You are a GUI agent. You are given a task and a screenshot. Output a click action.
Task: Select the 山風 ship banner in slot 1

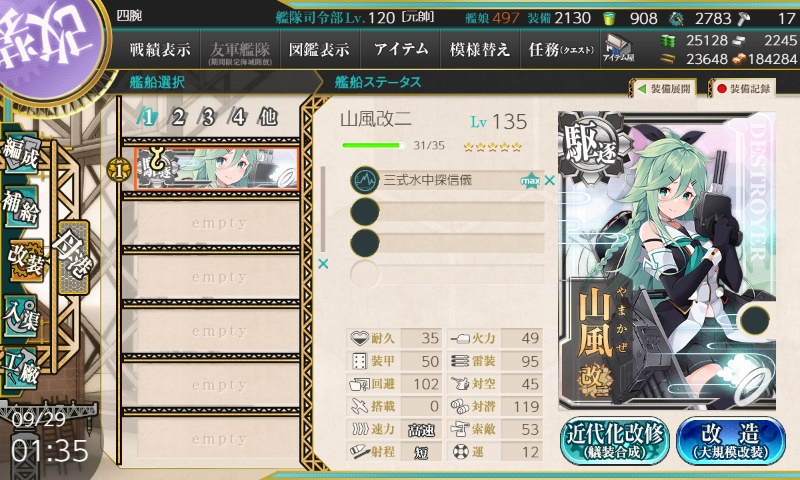click(x=217, y=169)
